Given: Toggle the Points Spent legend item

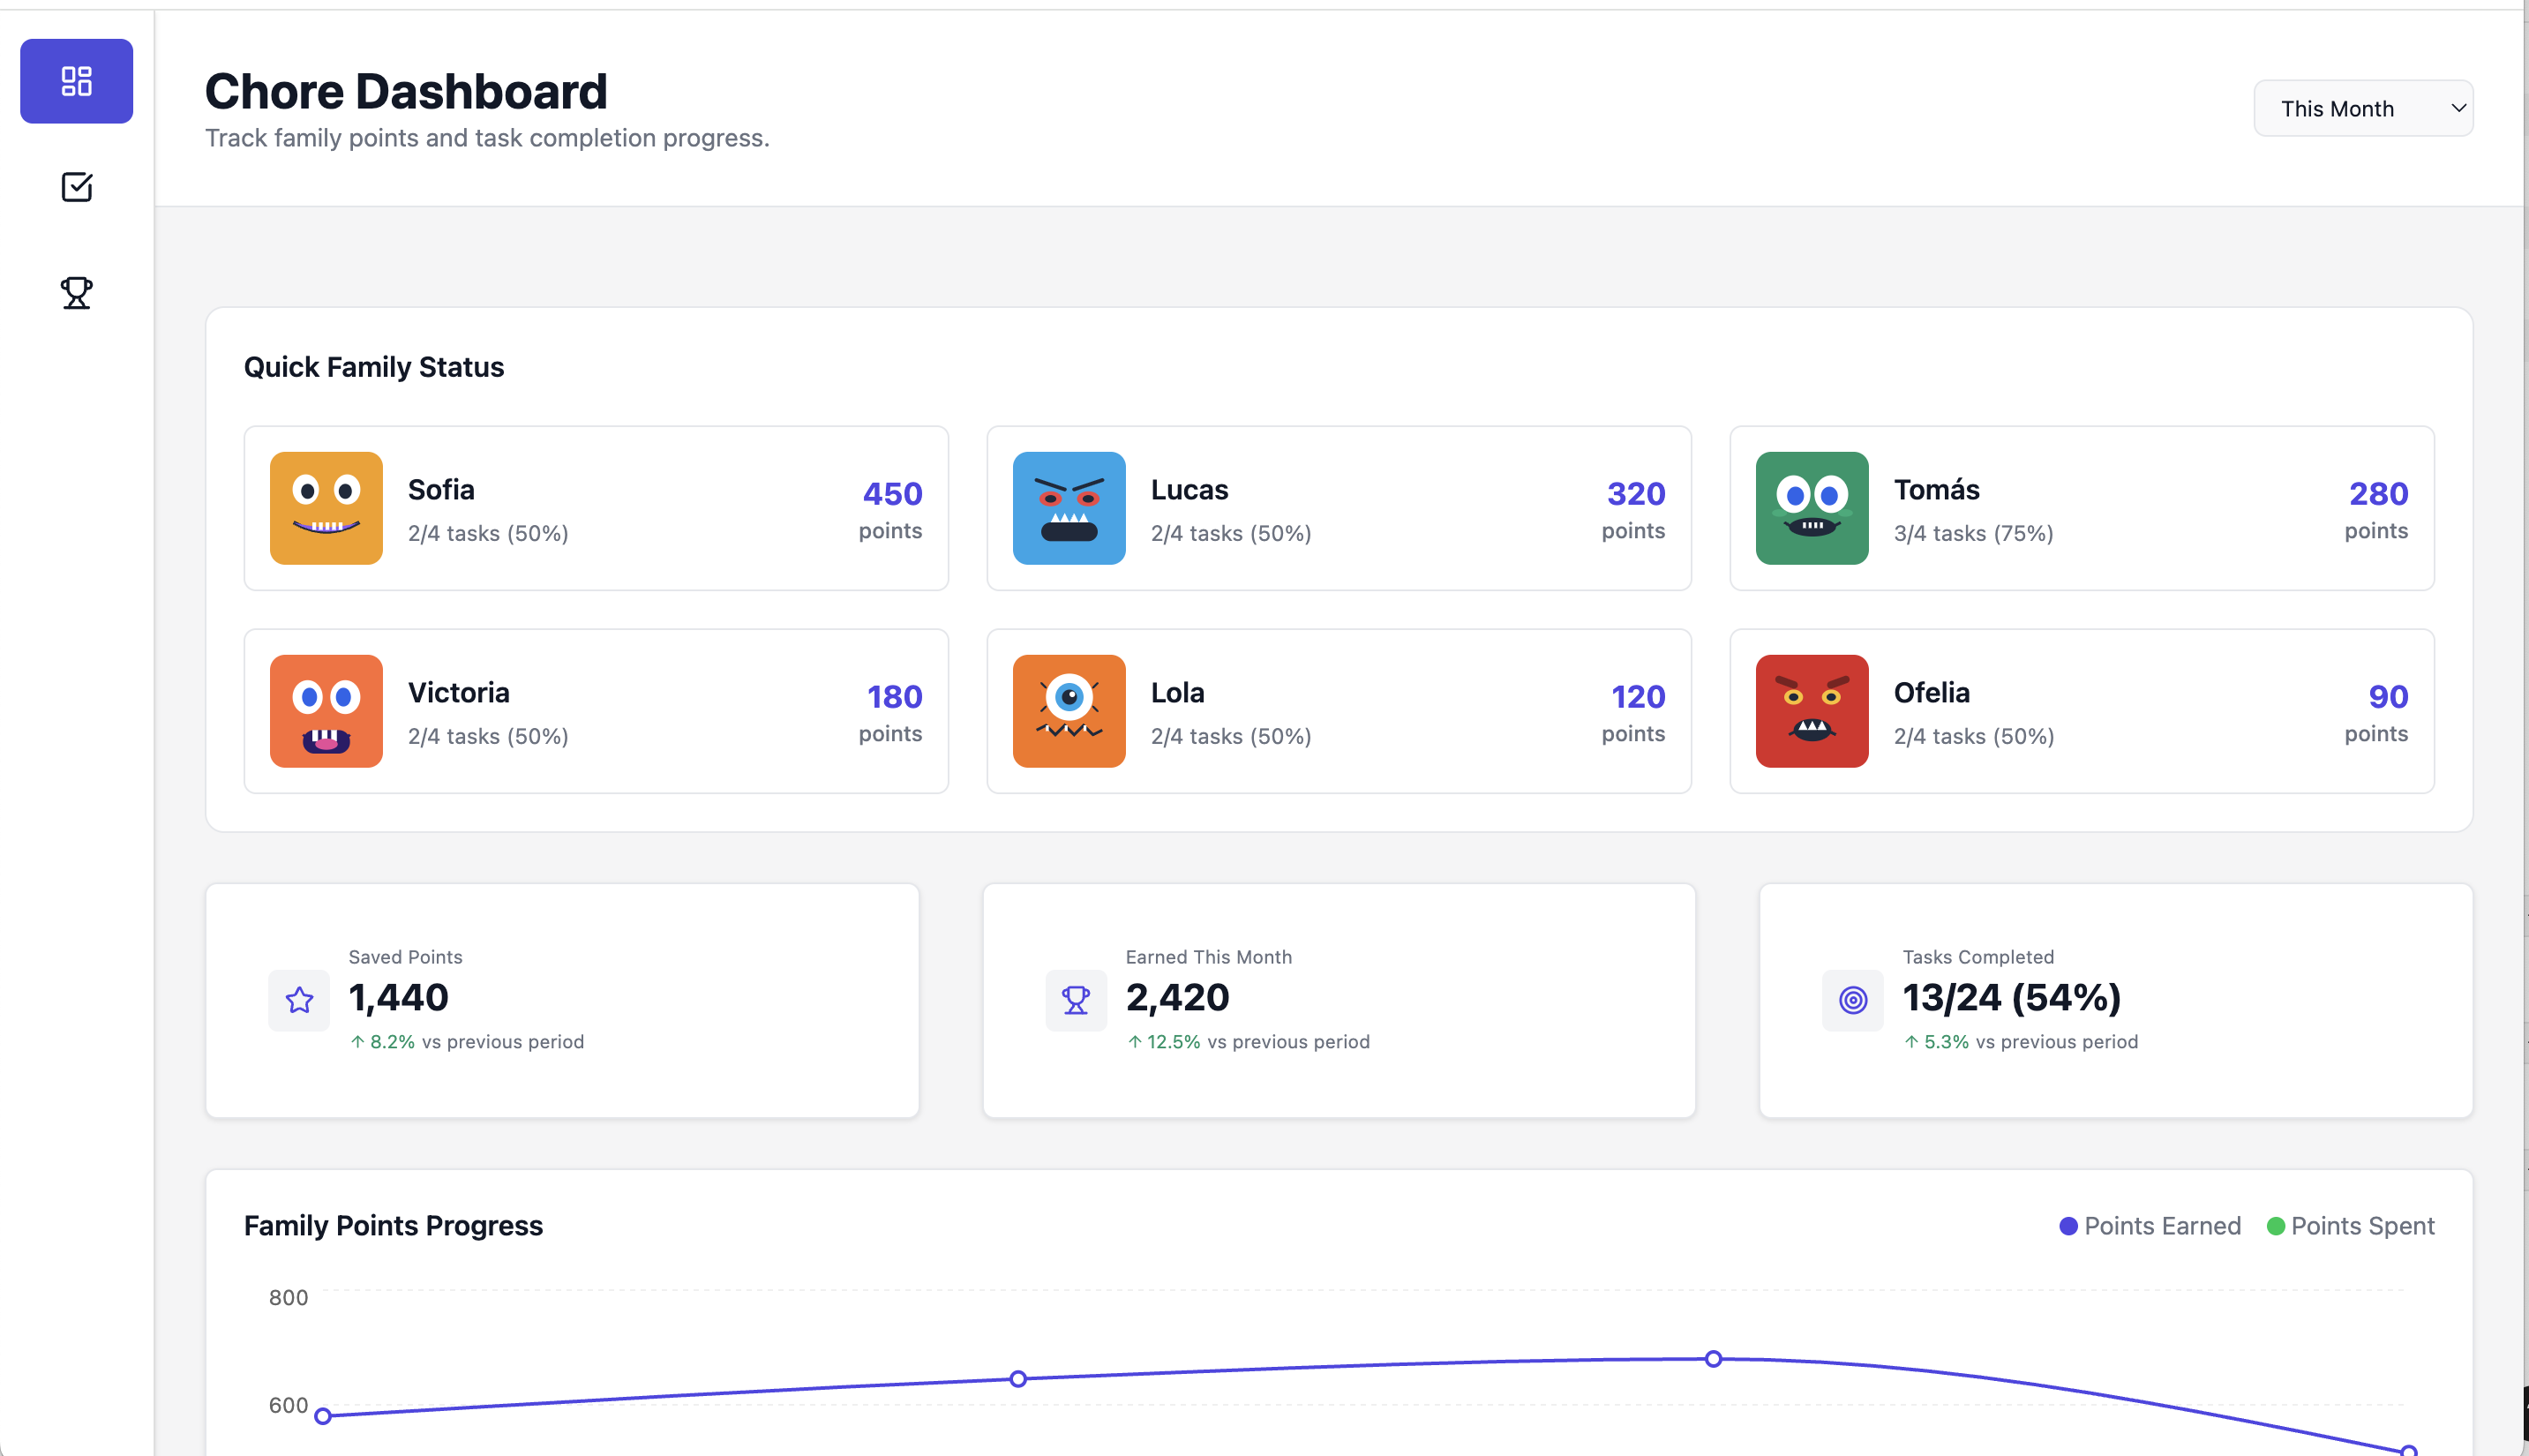Looking at the screenshot, I should pyautogui.click(x=2361, y=1226).
